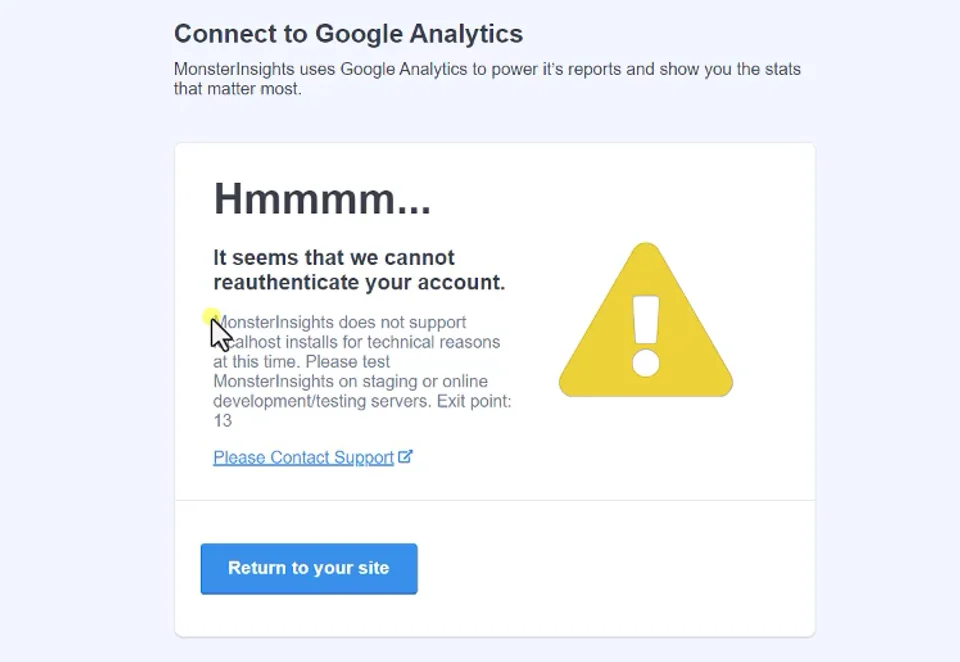Click the divider line above the blue button
Viewport: 960px width, 662px height.
pos(495,500)
